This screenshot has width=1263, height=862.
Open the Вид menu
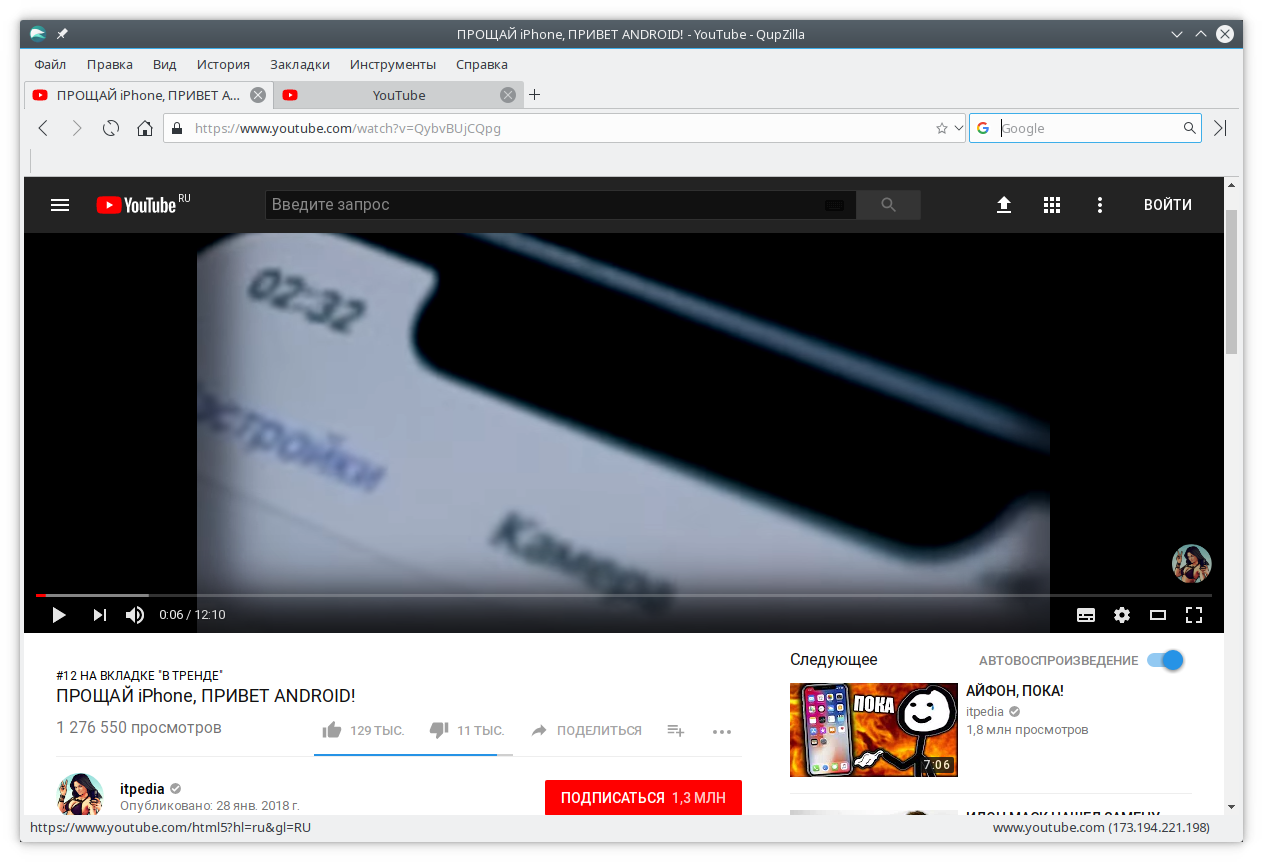(165, 64)
